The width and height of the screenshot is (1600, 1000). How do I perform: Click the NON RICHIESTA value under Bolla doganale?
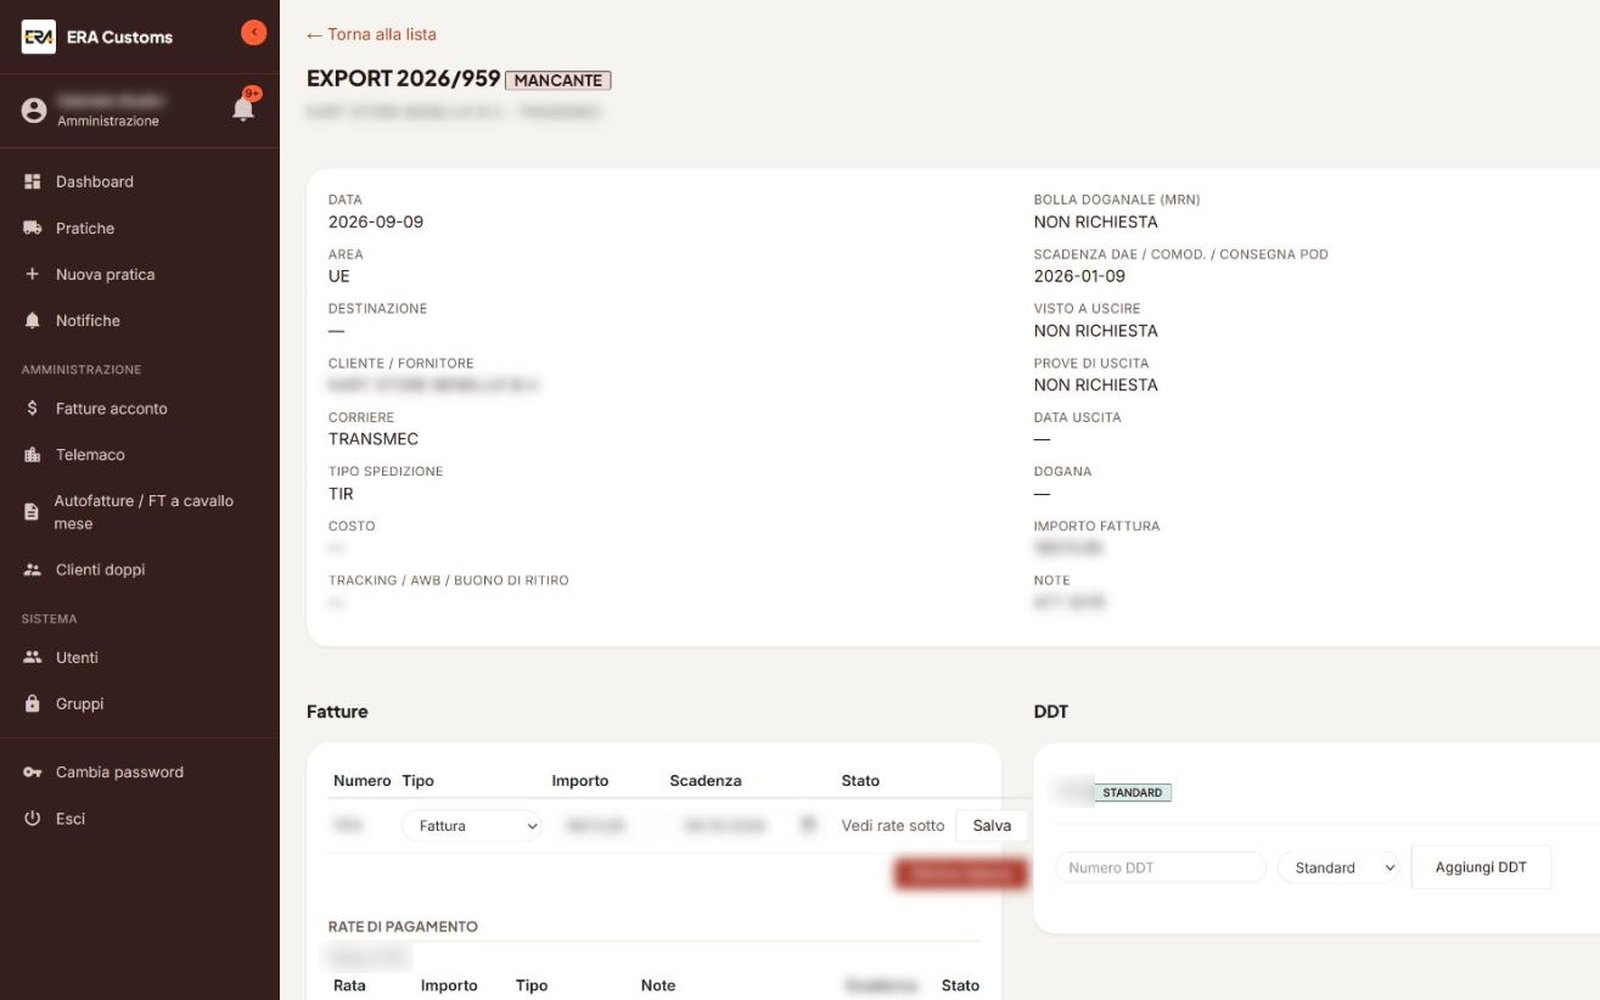1095,222
